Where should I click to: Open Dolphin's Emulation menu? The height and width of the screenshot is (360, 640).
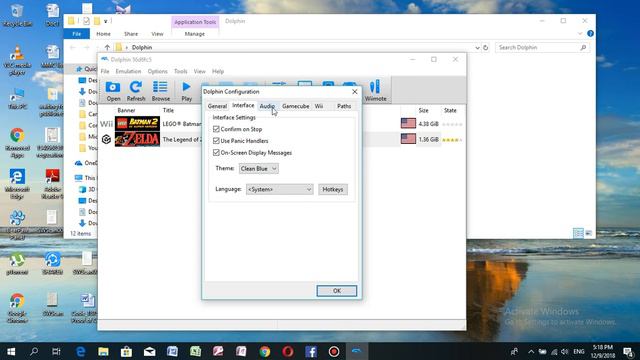pos(128,71)
